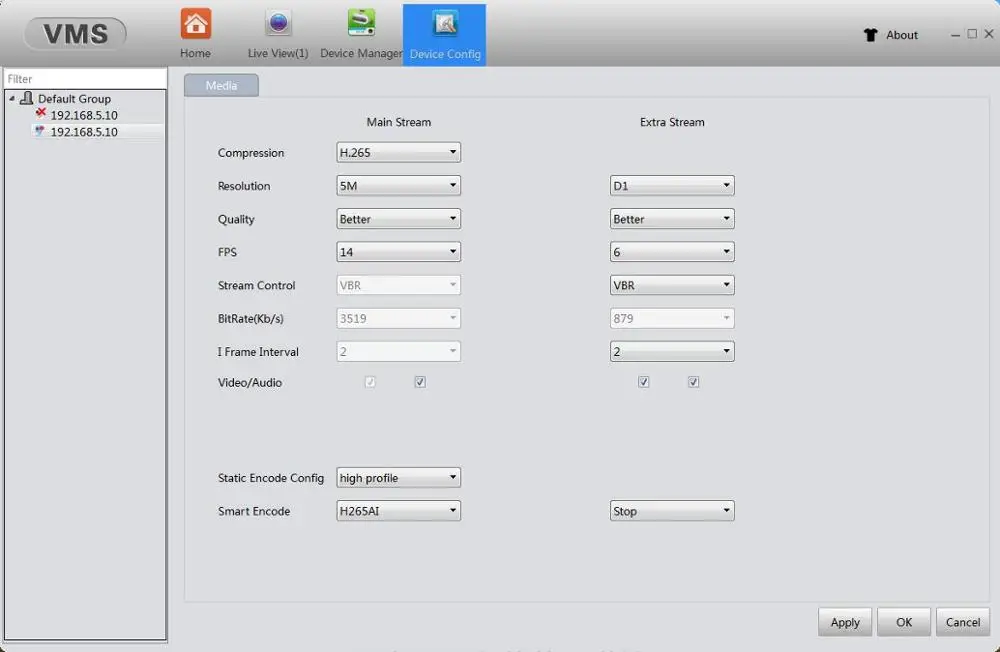Close the VMS window
The width and height of the screenshot is (1000, 652).
[989, 34]
